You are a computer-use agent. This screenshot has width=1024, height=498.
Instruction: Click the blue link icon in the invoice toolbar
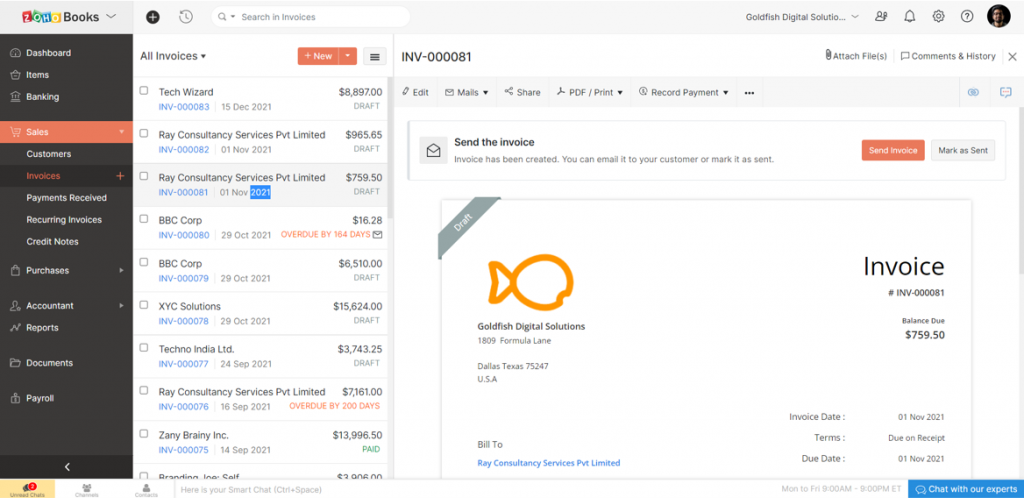point(973,93)
